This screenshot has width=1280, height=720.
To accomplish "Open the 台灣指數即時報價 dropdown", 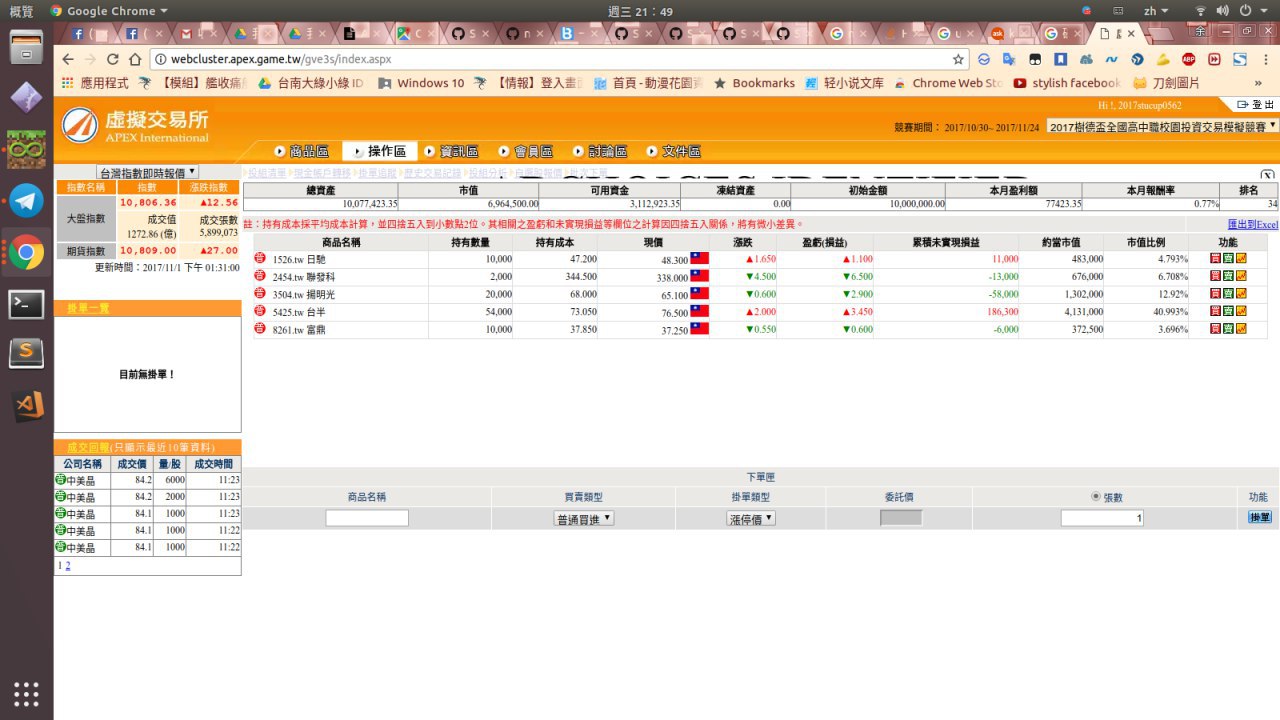I will tap(147, 172).
